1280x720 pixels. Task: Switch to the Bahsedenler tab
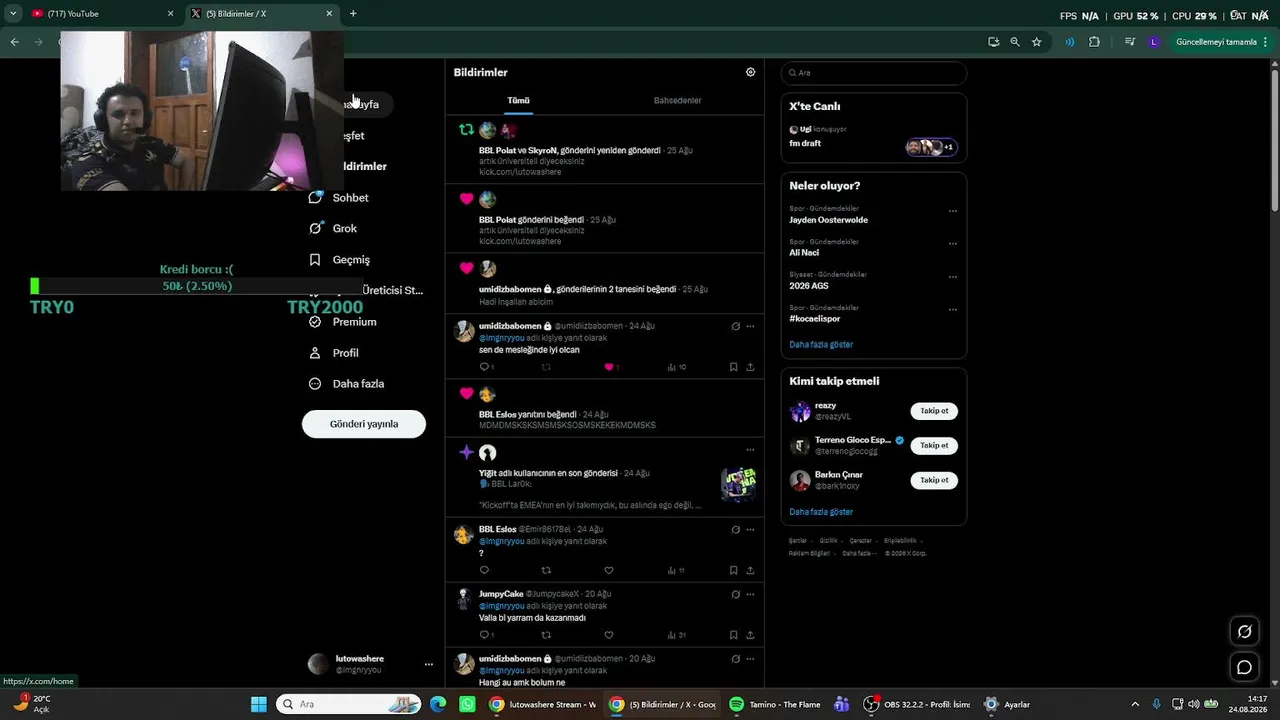click(x=677, y=101)
